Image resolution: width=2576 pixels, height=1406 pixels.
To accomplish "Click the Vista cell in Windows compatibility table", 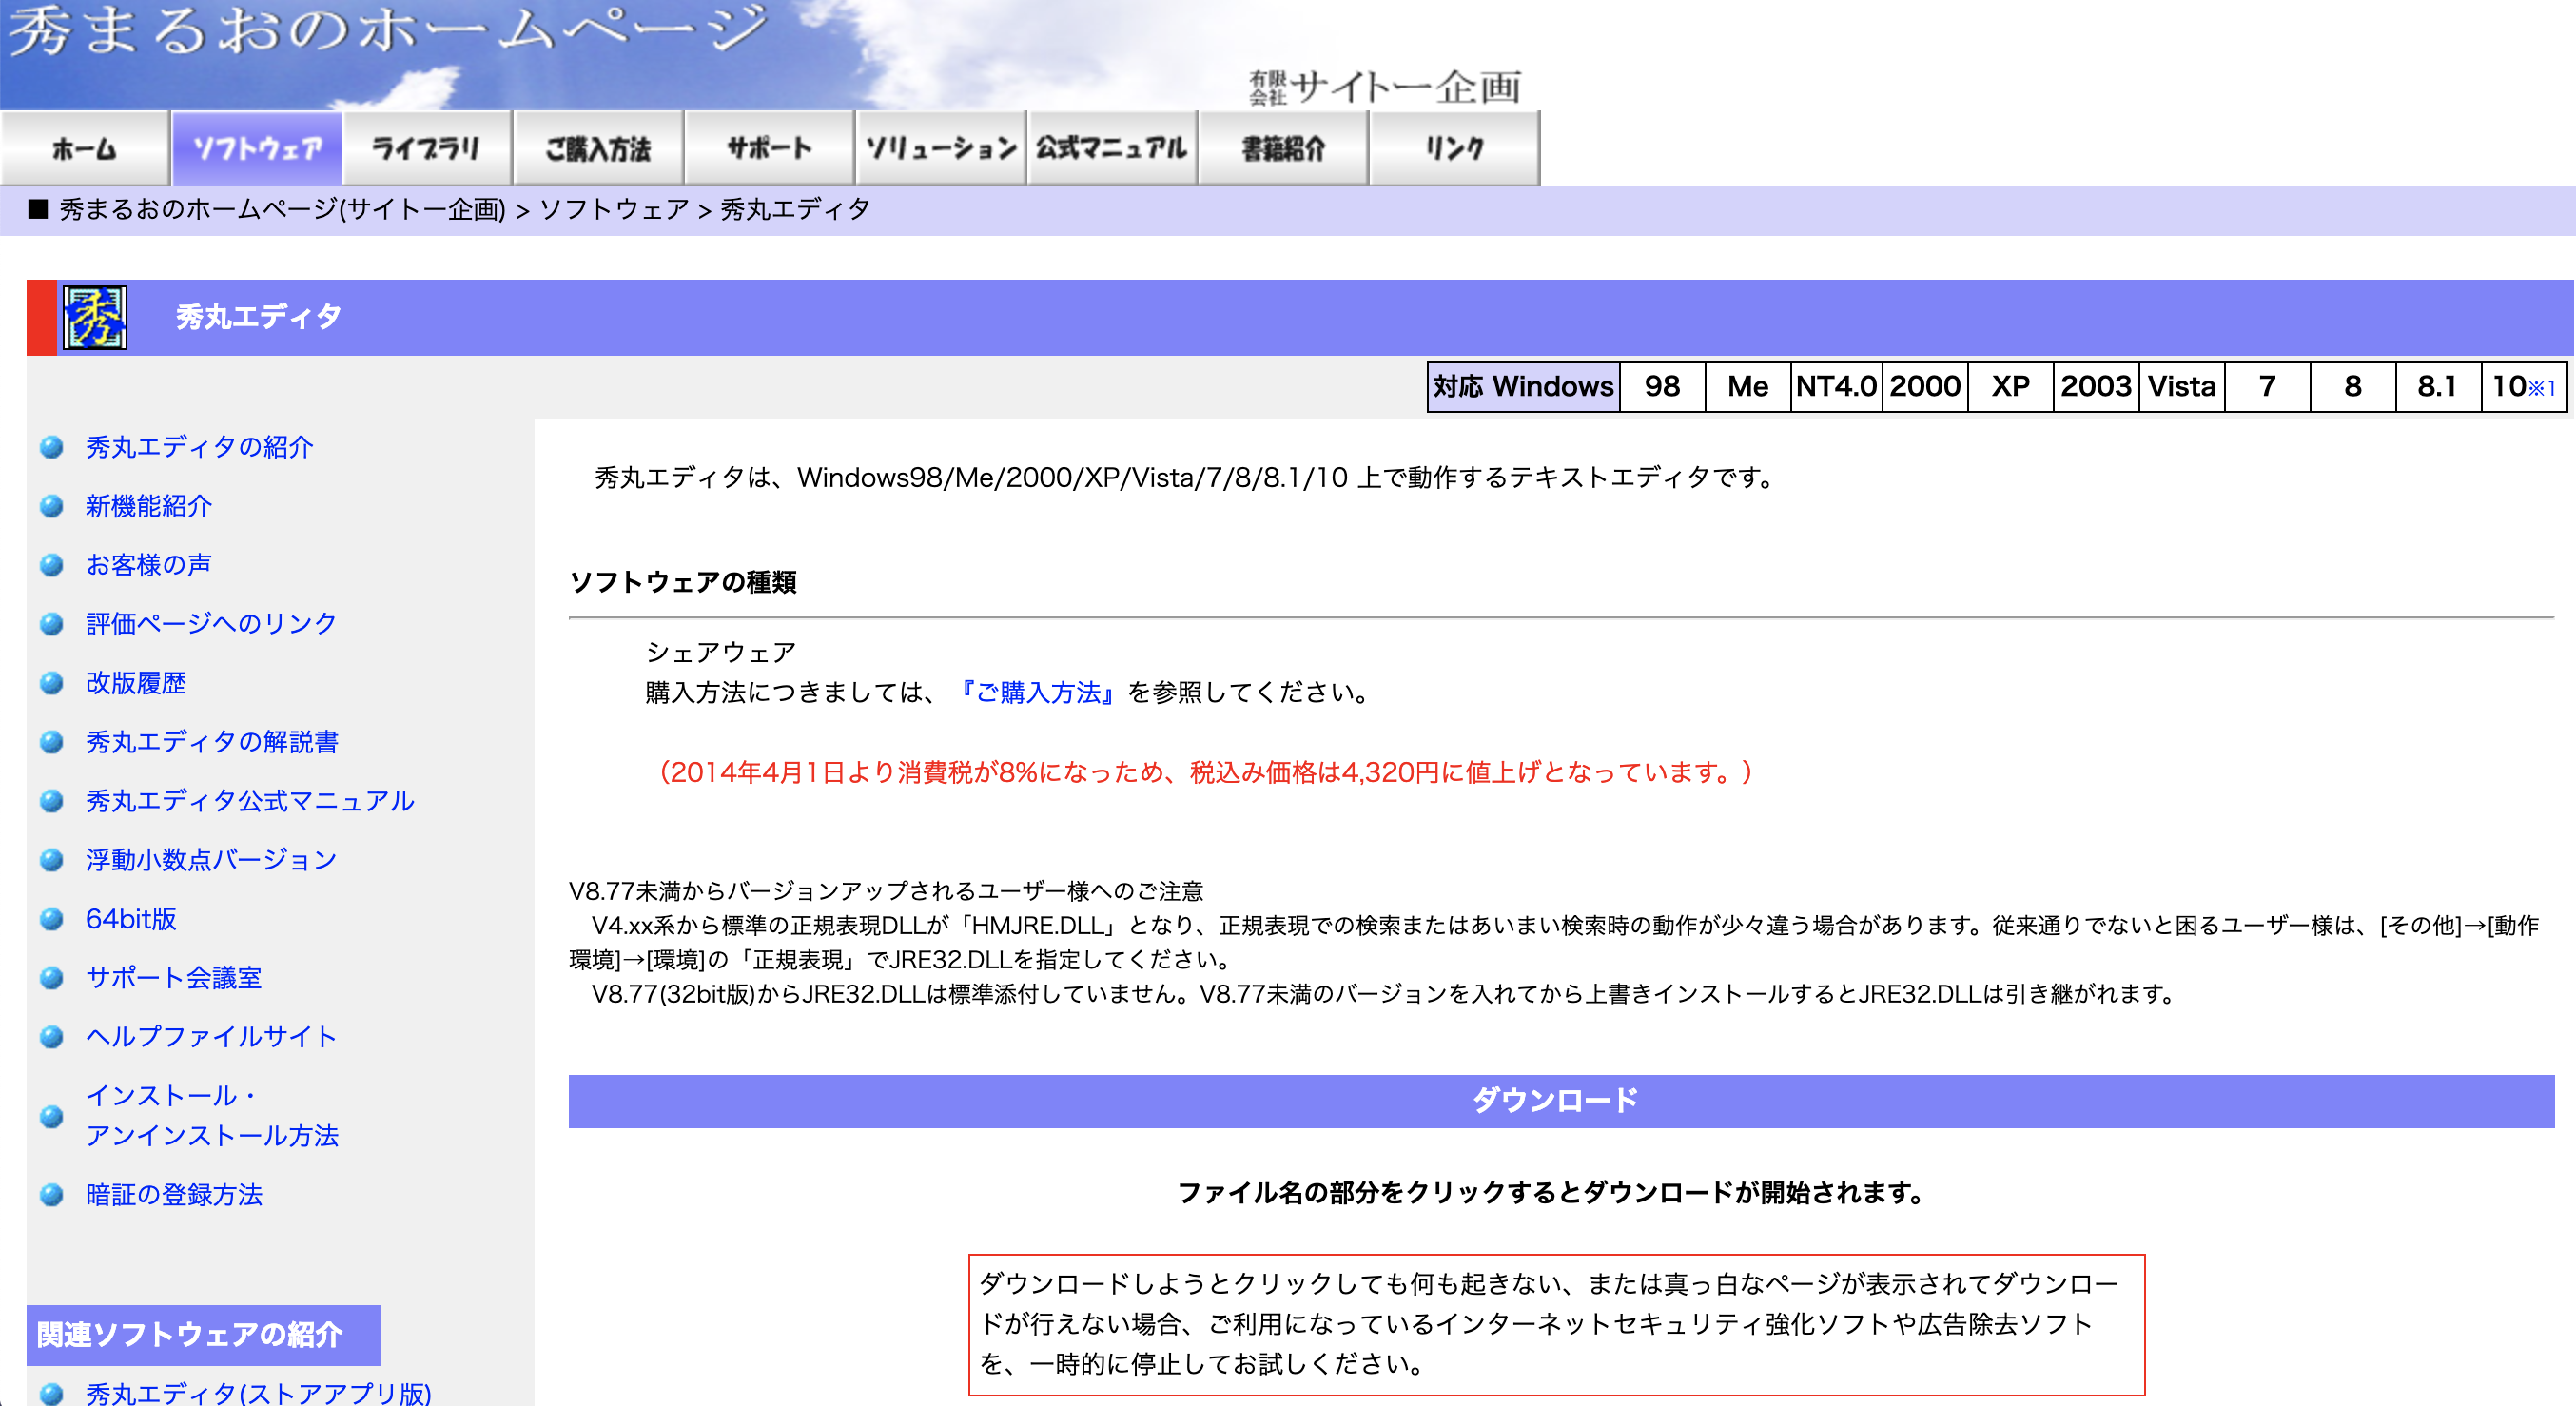I will [2181, 387].
